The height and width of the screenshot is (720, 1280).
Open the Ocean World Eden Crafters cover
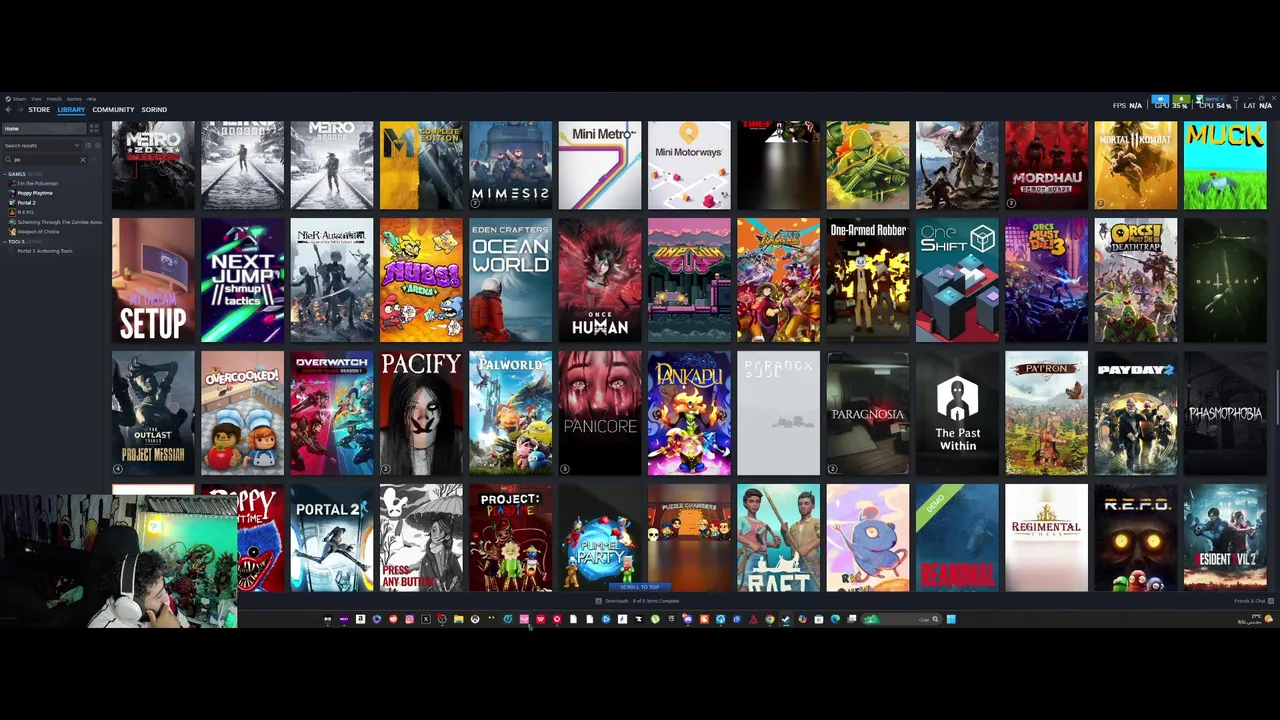coord(510,280)
